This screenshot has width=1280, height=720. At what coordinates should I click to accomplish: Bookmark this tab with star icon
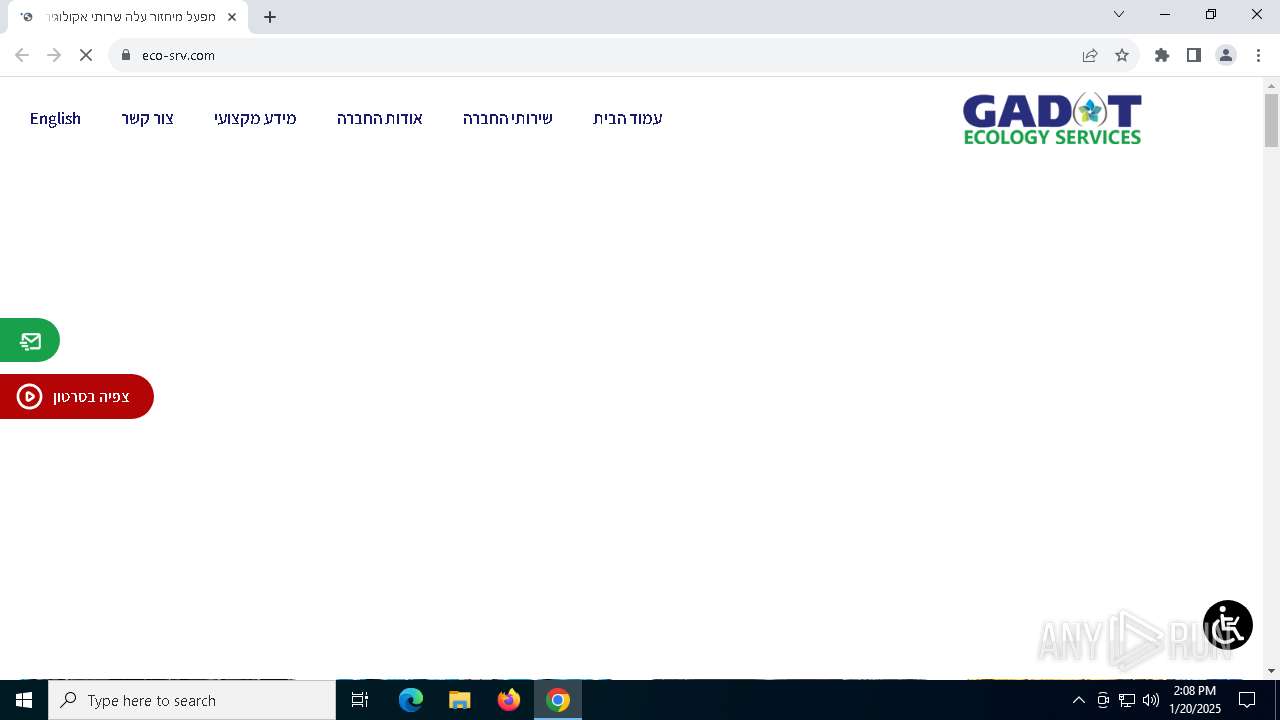(1122, 55)
